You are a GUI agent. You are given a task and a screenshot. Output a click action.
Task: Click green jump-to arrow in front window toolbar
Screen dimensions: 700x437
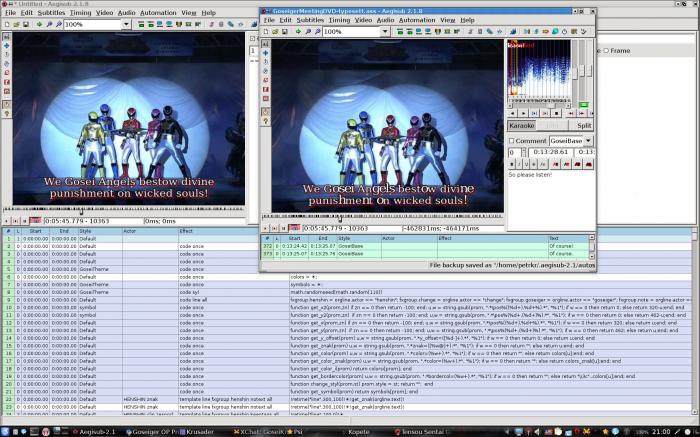coord(298,32)
